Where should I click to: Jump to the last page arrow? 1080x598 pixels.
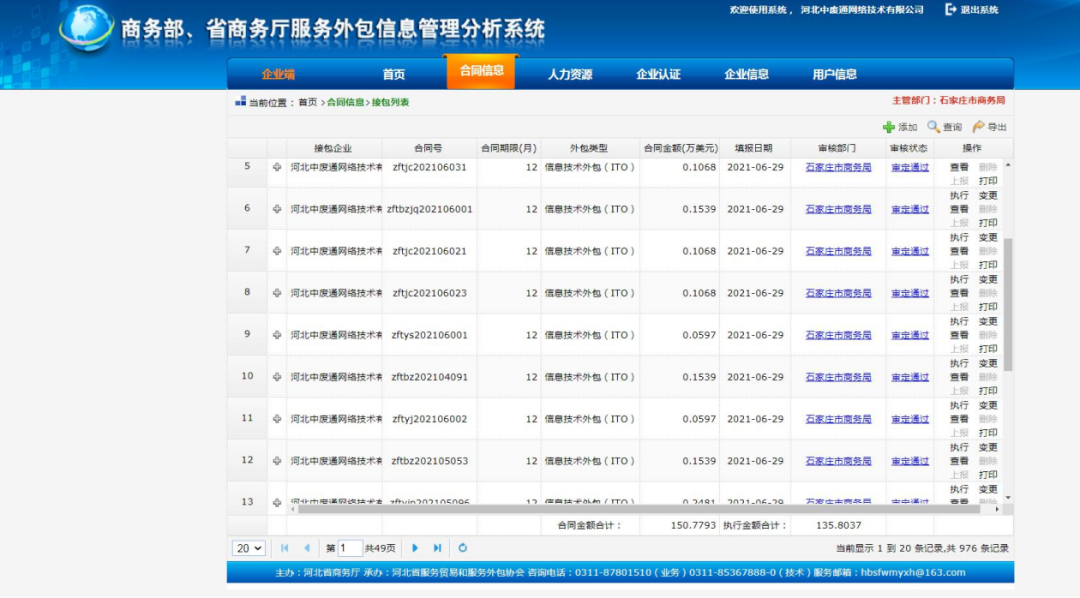click(437, 548)
